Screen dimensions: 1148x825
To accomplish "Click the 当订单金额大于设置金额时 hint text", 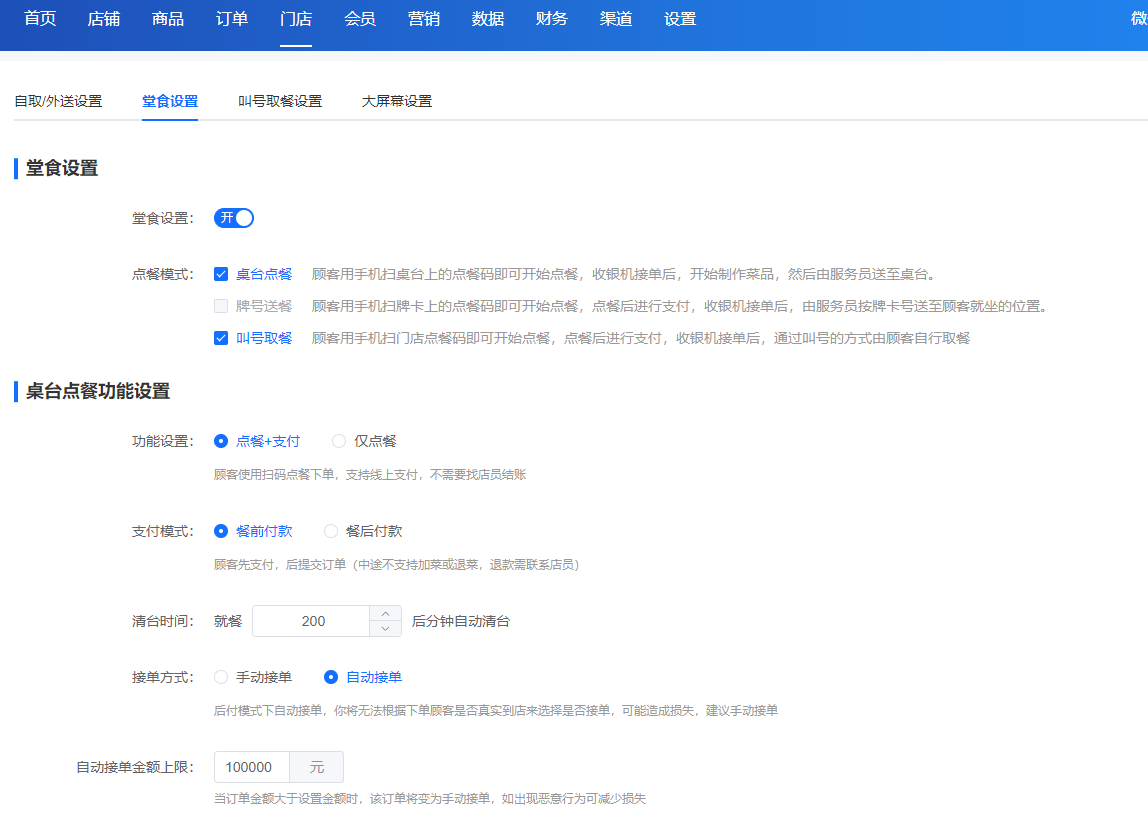I will click(430, 799).
